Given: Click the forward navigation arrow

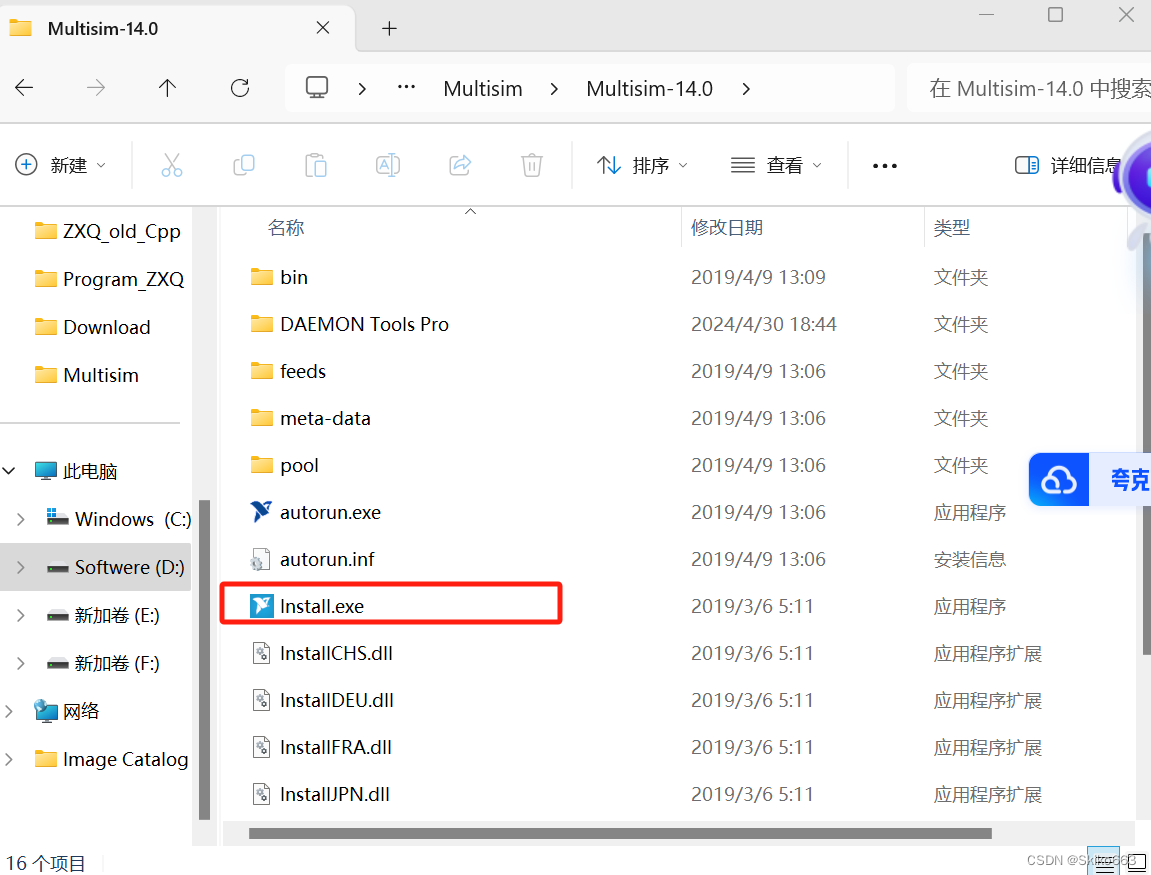Looking at the screenshot, I should coord(96,88).
